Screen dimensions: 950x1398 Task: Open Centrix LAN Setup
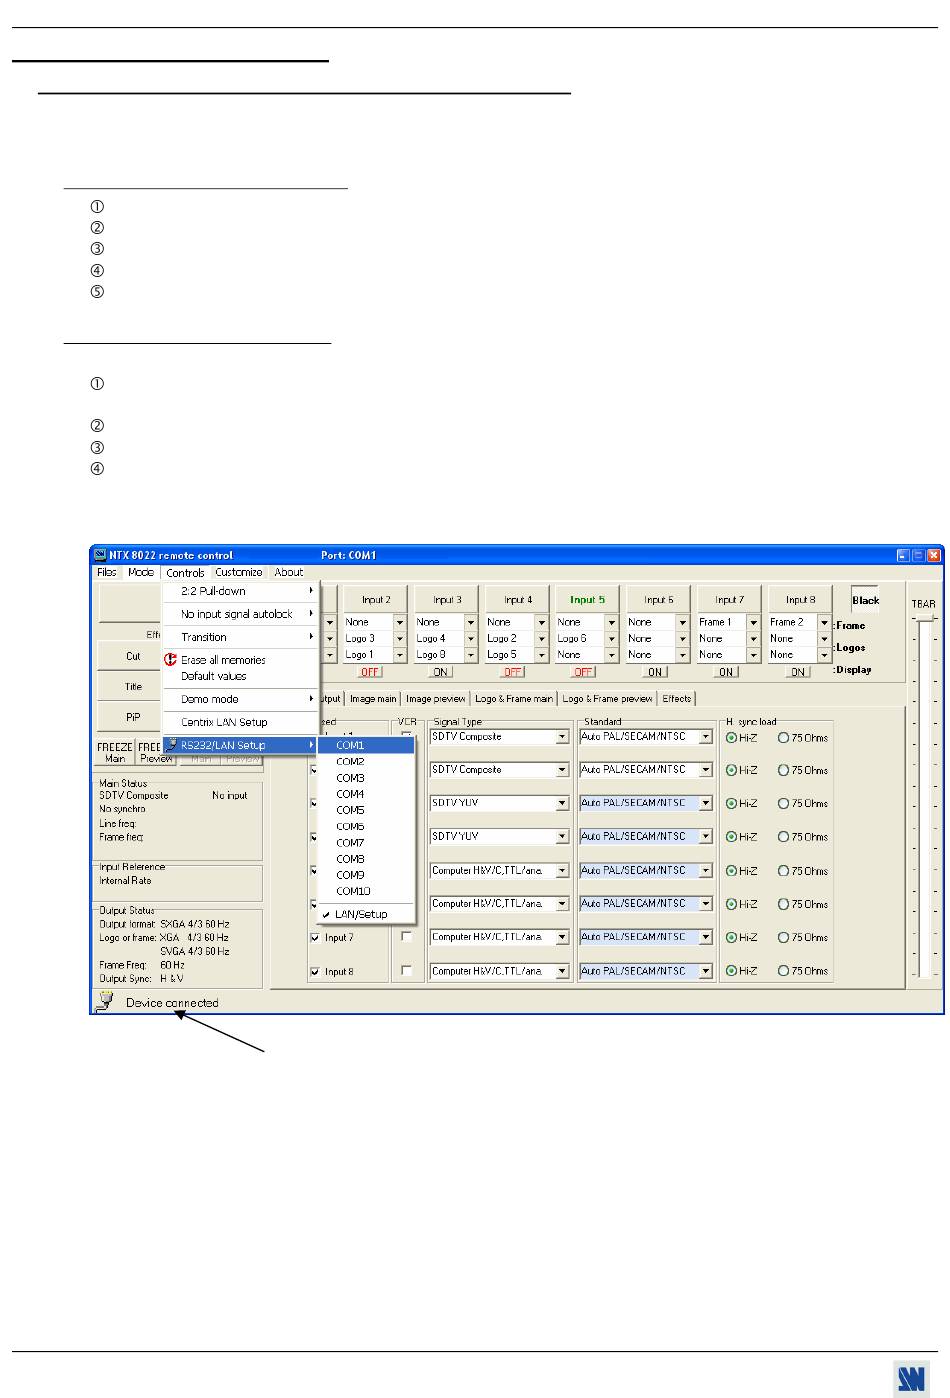tap(240, 722)
